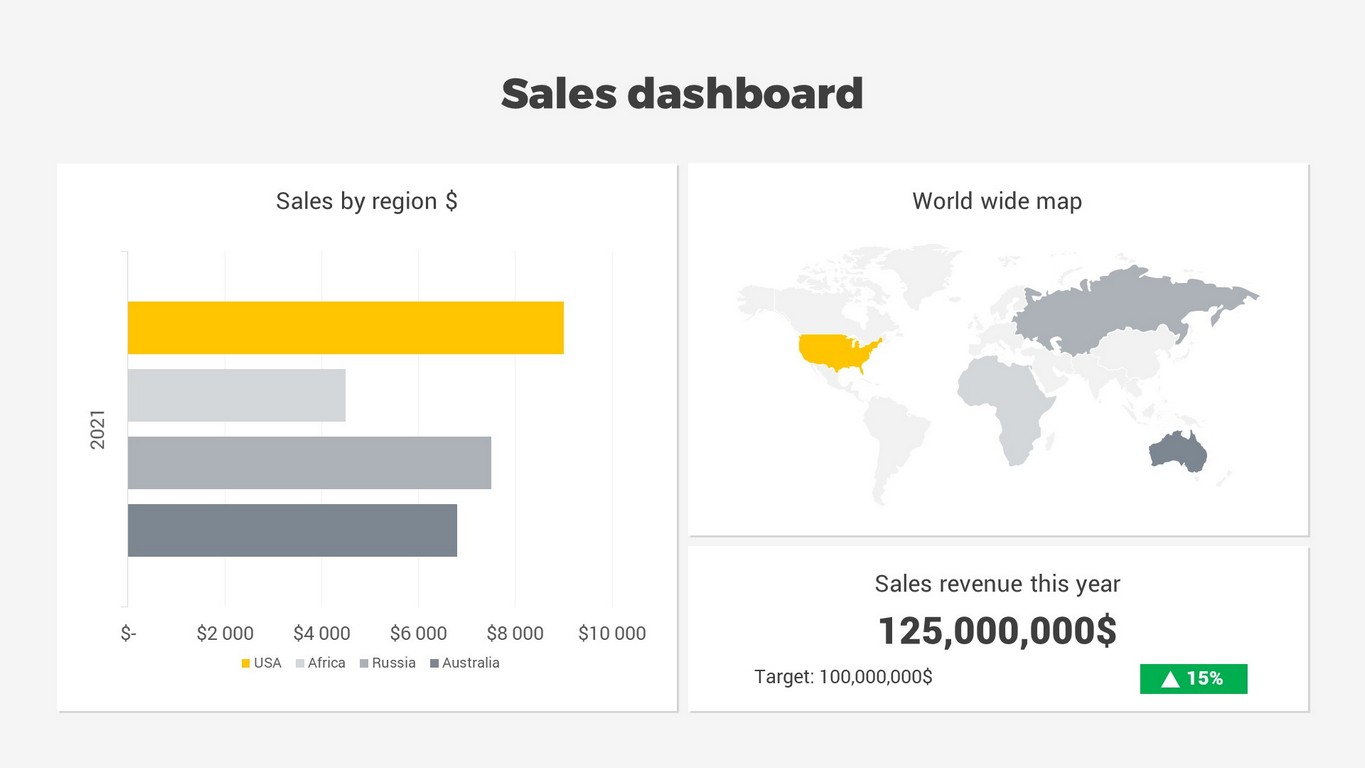
Task: Click the Africa continent on the map
Action: 1005,405
